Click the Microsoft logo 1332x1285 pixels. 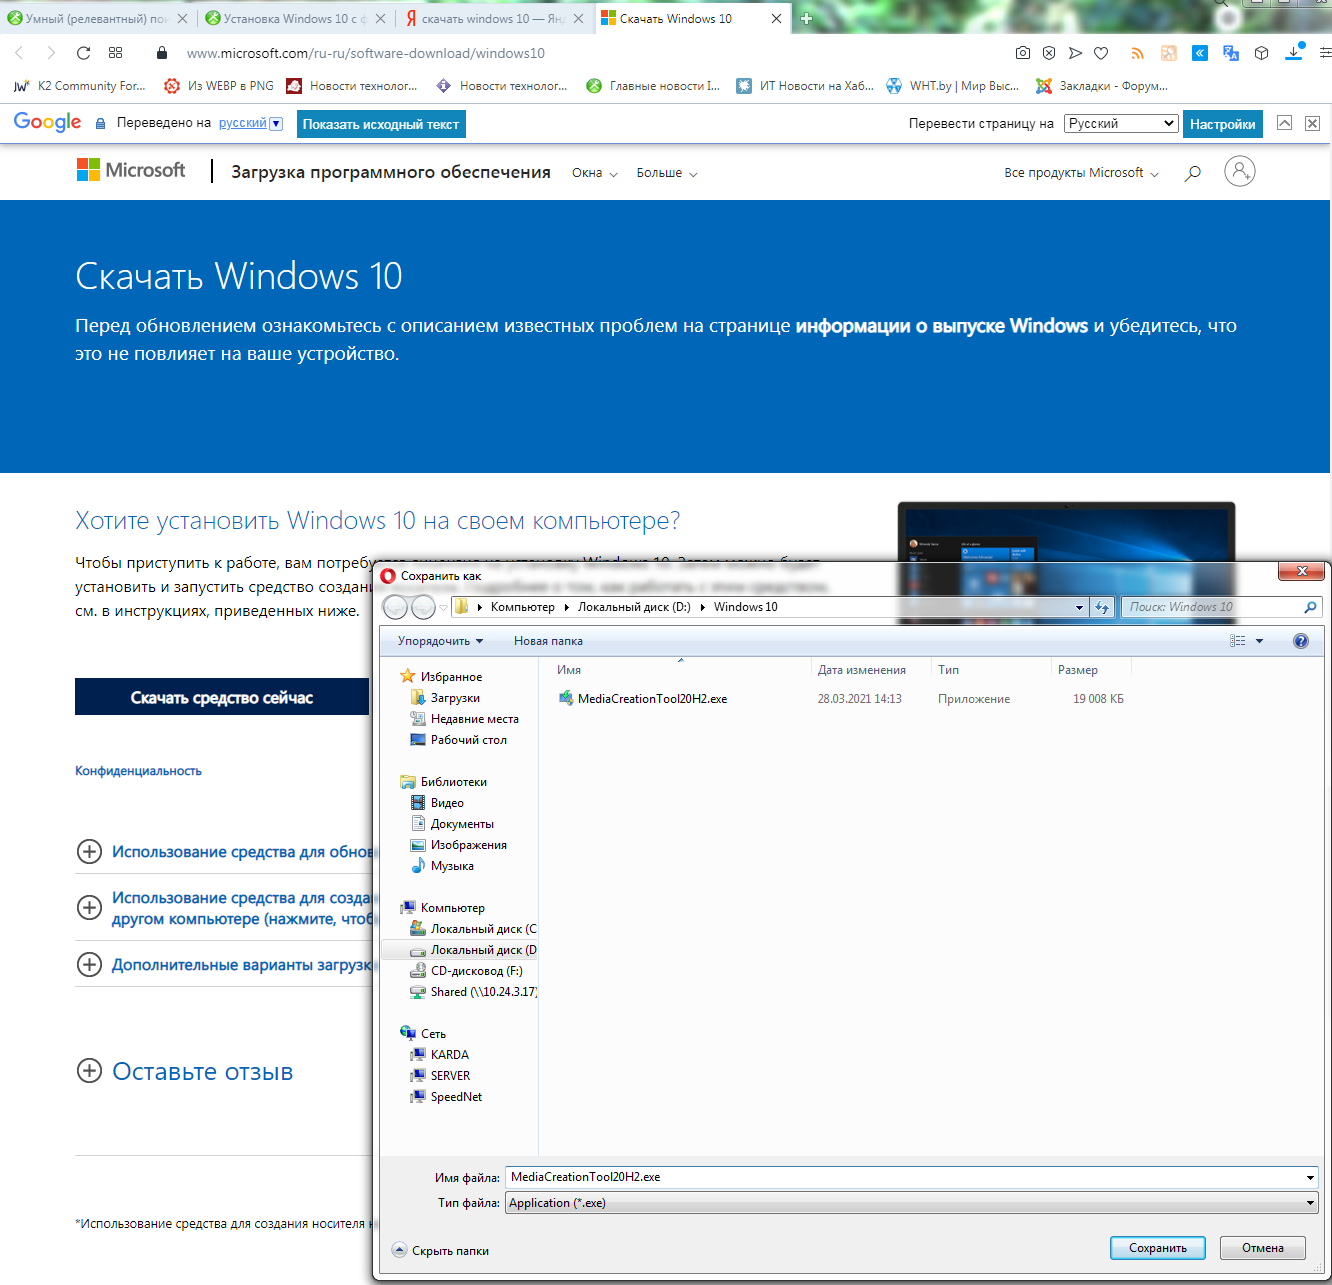click(x=131, y=170)
